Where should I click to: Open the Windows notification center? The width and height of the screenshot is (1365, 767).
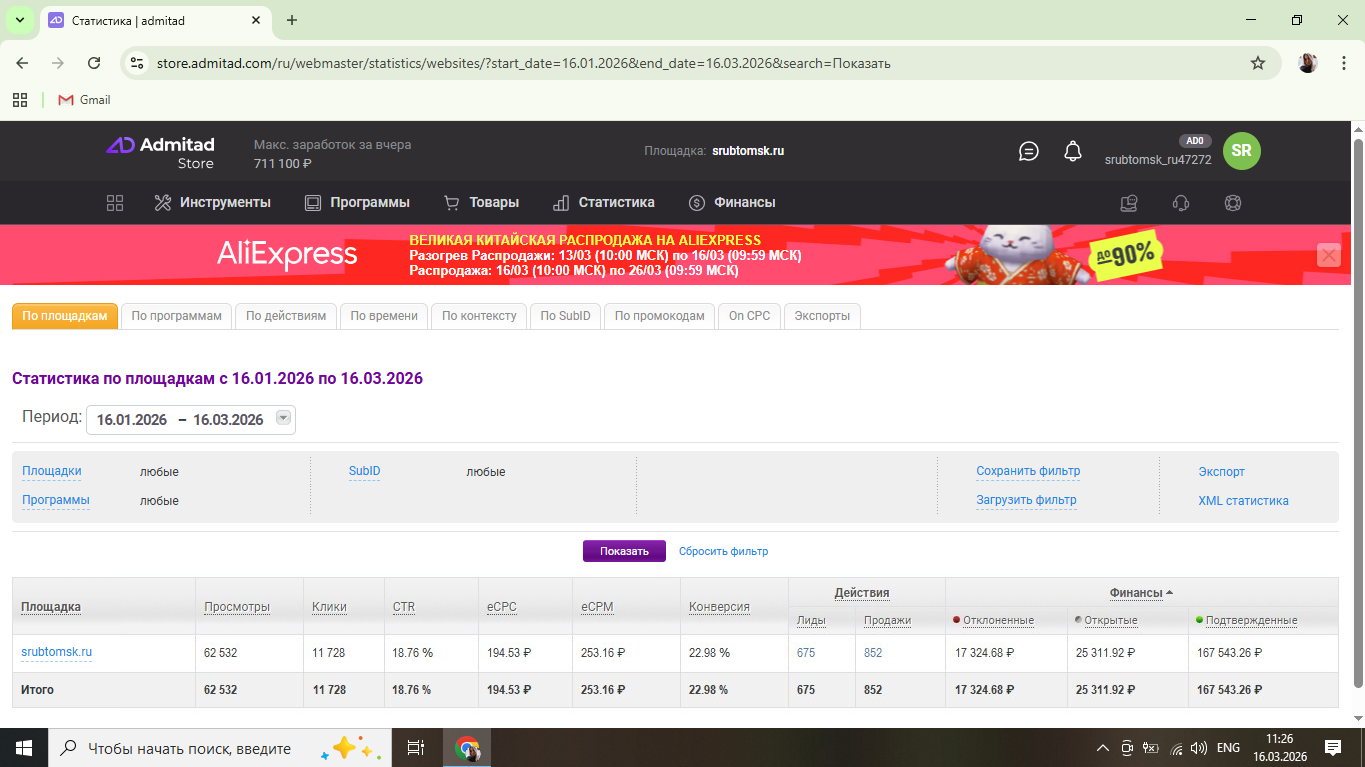(x=1332, y=747)
